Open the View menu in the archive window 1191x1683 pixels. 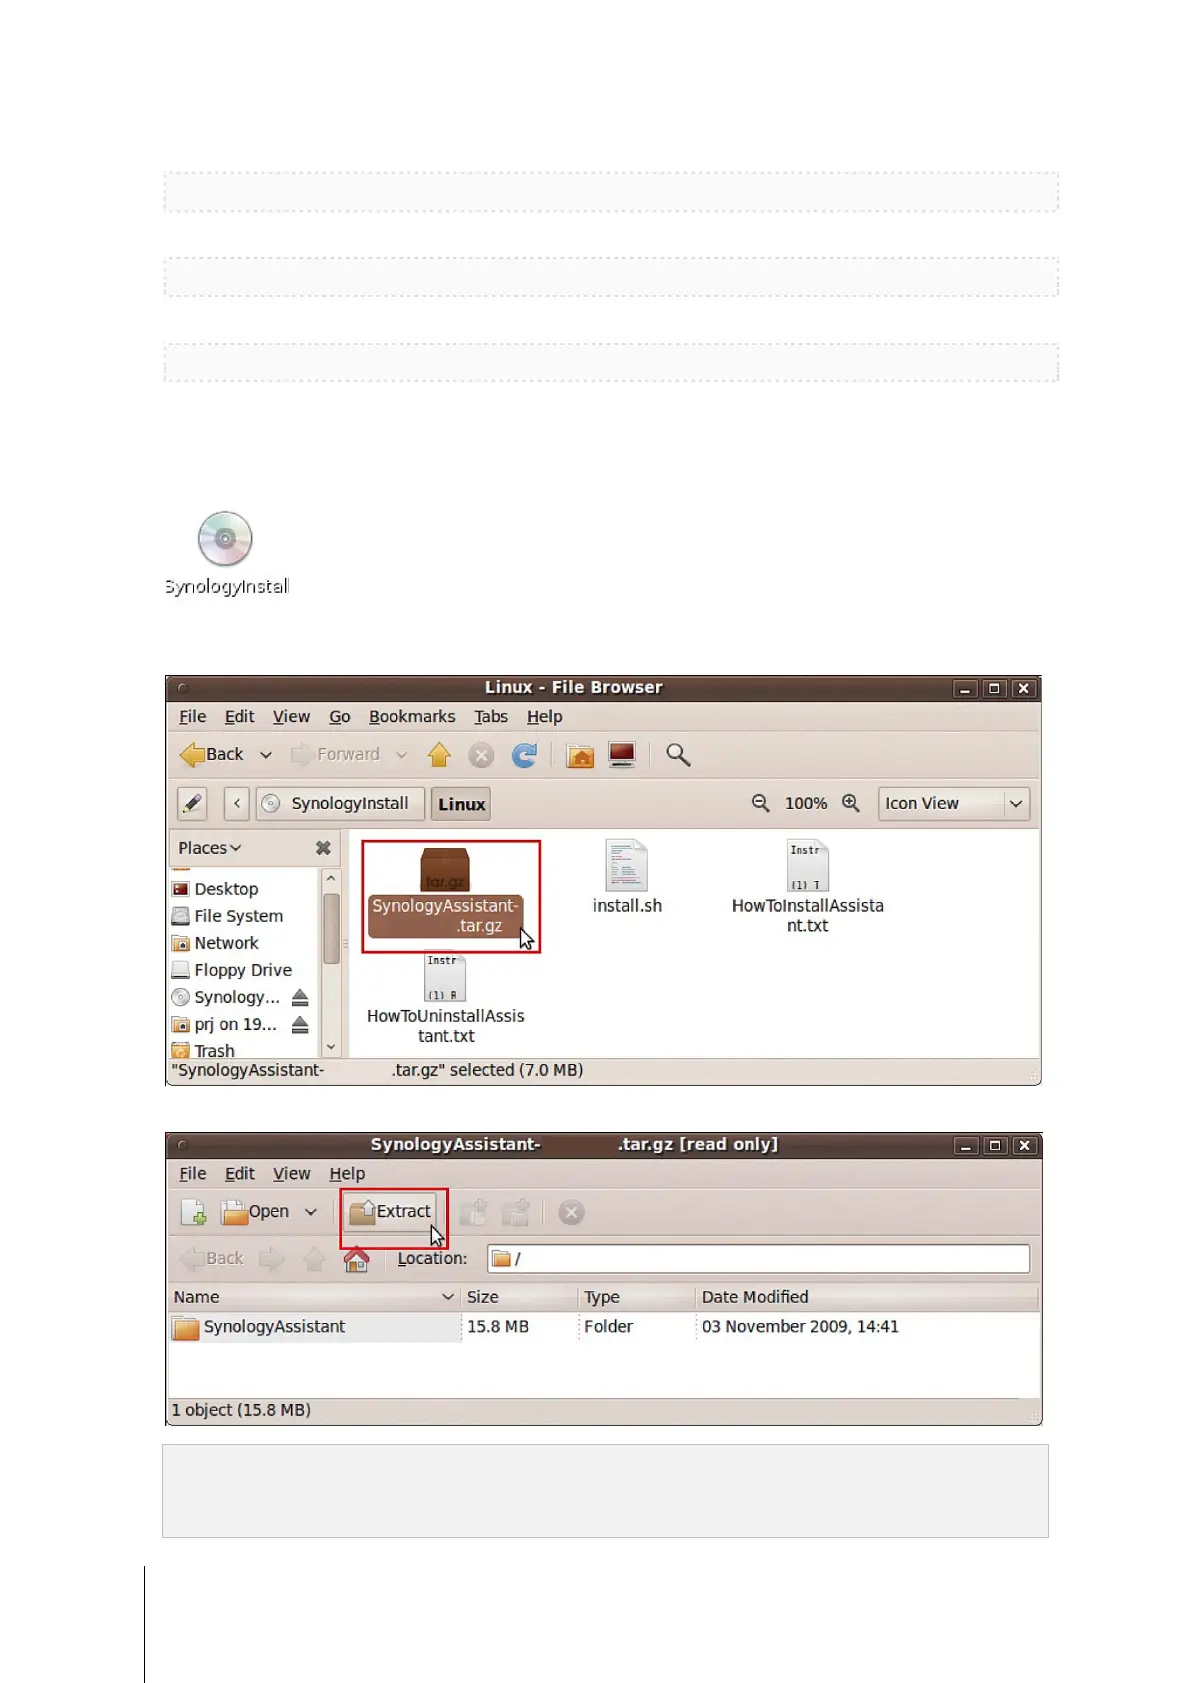pyautogui.click(x=291, y=1174)
